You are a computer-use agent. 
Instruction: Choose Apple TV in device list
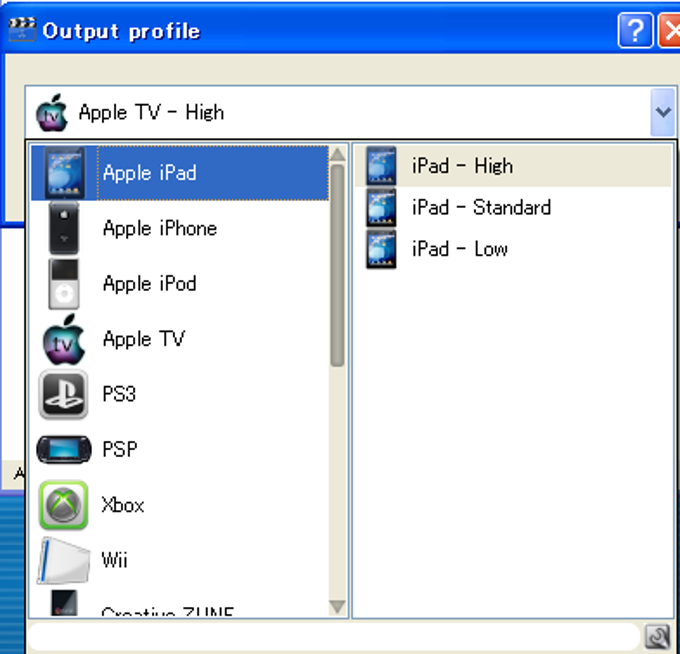tap(180, 339)
